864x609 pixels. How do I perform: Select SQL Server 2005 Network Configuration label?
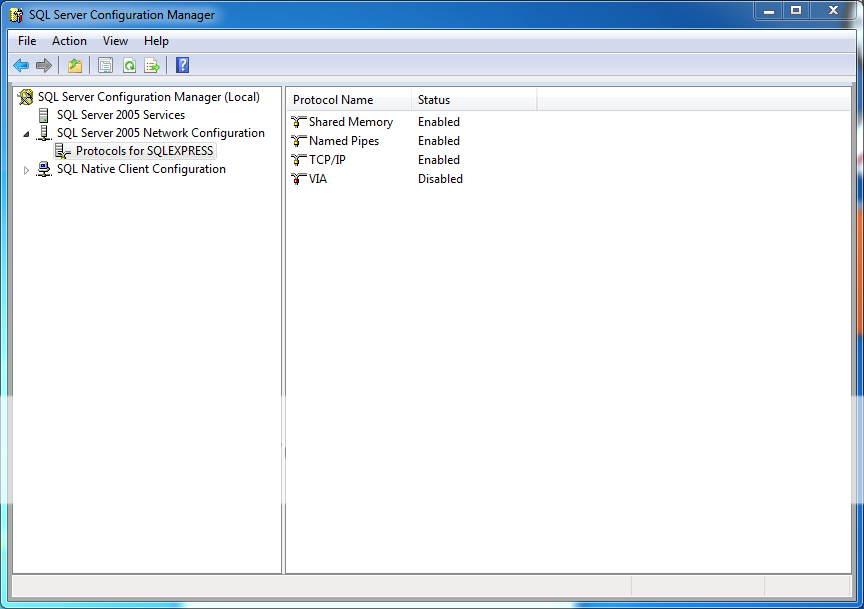(161, 133)
